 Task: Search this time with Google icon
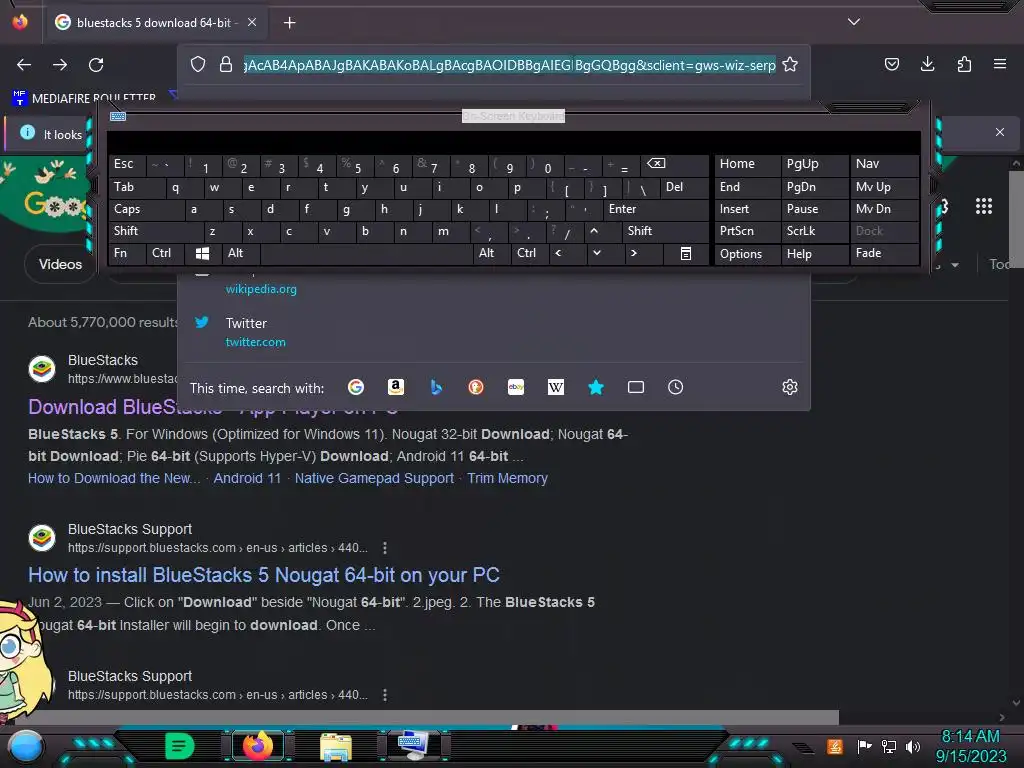356,387
